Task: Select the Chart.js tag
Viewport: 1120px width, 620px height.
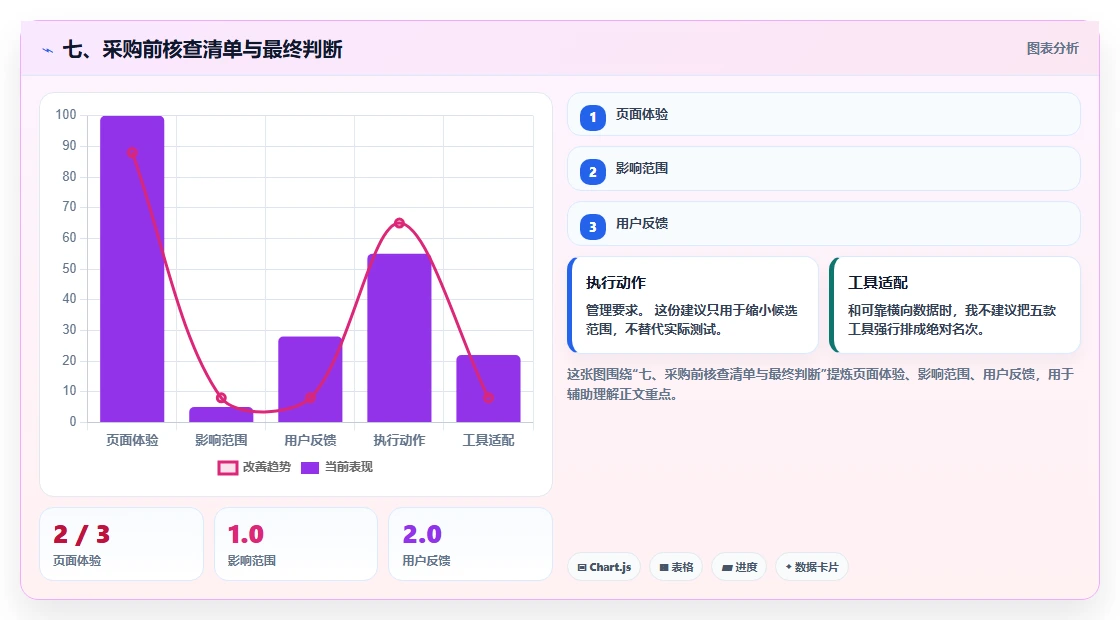Action: (604, 567)
